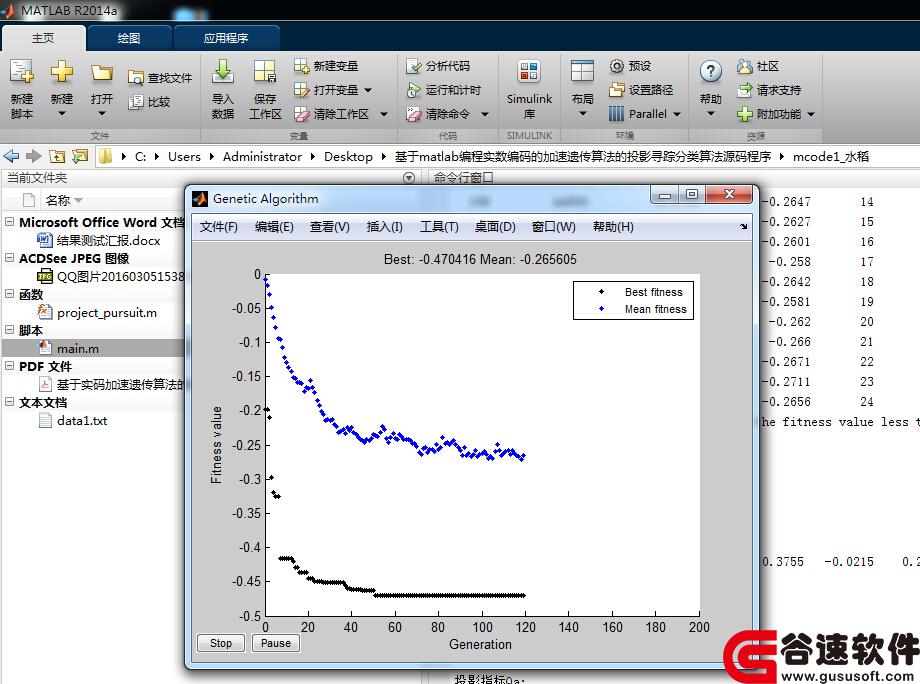Switch to the 应用程序 tab
The height and width of the screenshot is (684, 920).
(x=226, y=38)
